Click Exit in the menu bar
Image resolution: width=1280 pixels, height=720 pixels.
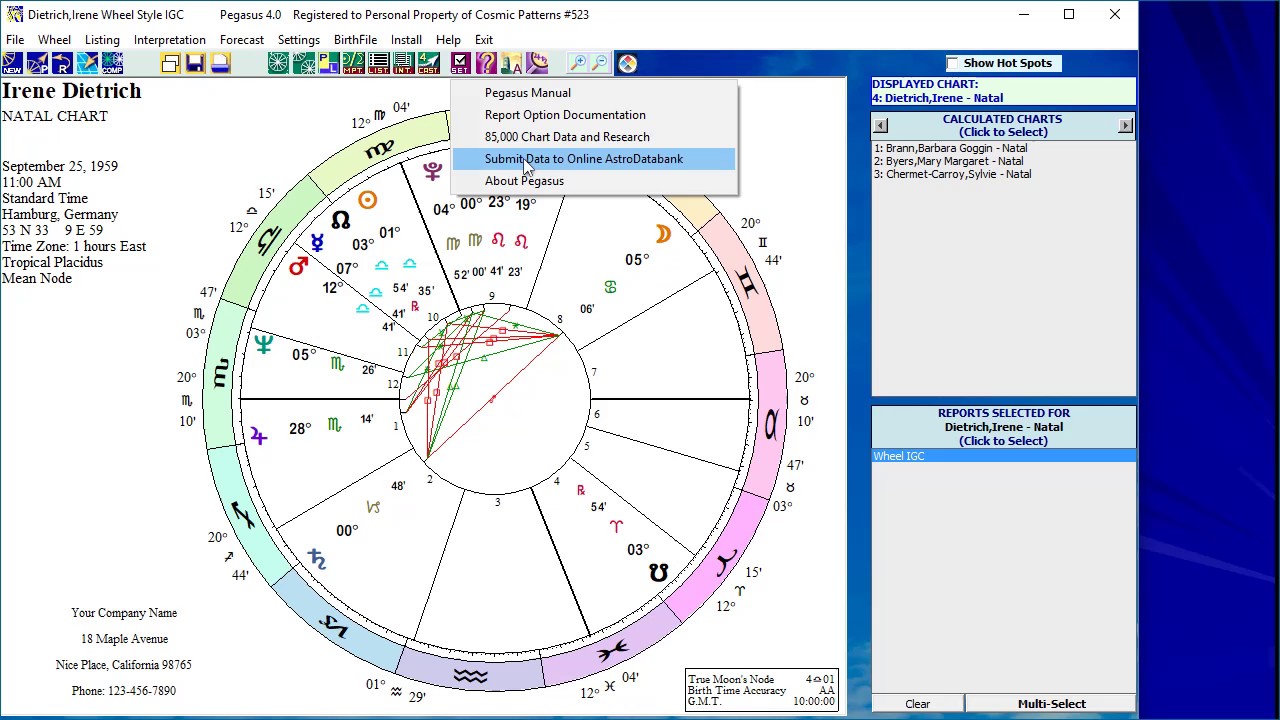(x=484, y=40)
